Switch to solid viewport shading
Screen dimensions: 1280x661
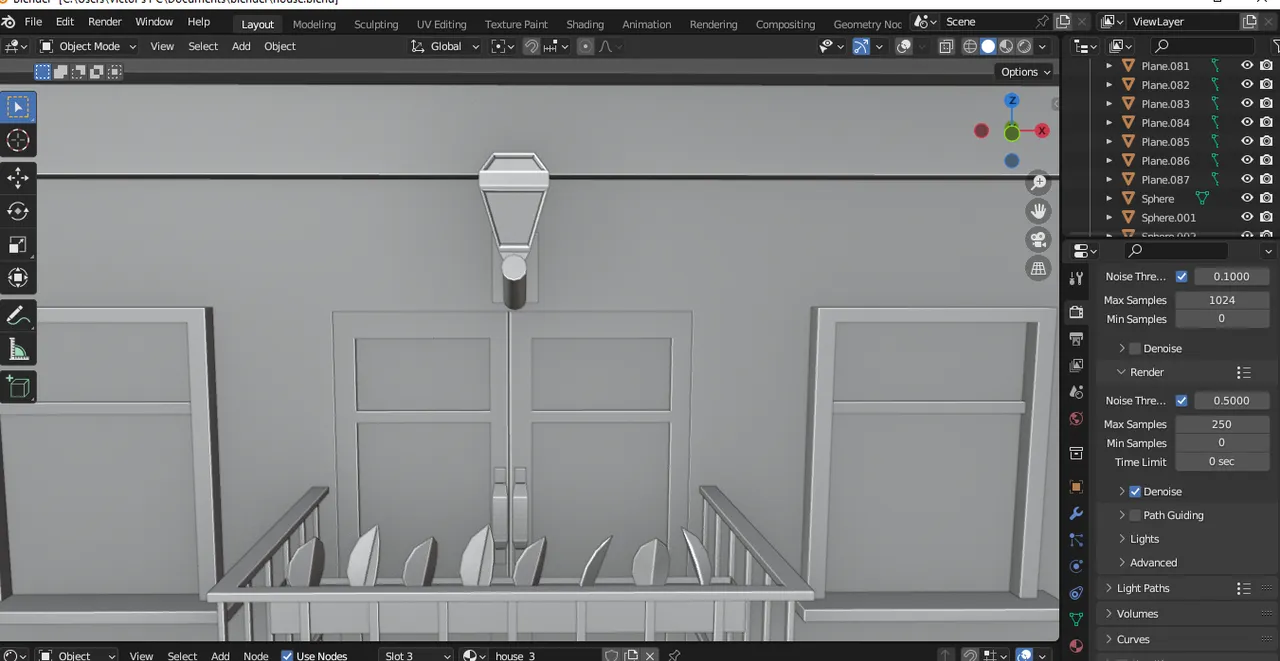click(x=988, y=46)
